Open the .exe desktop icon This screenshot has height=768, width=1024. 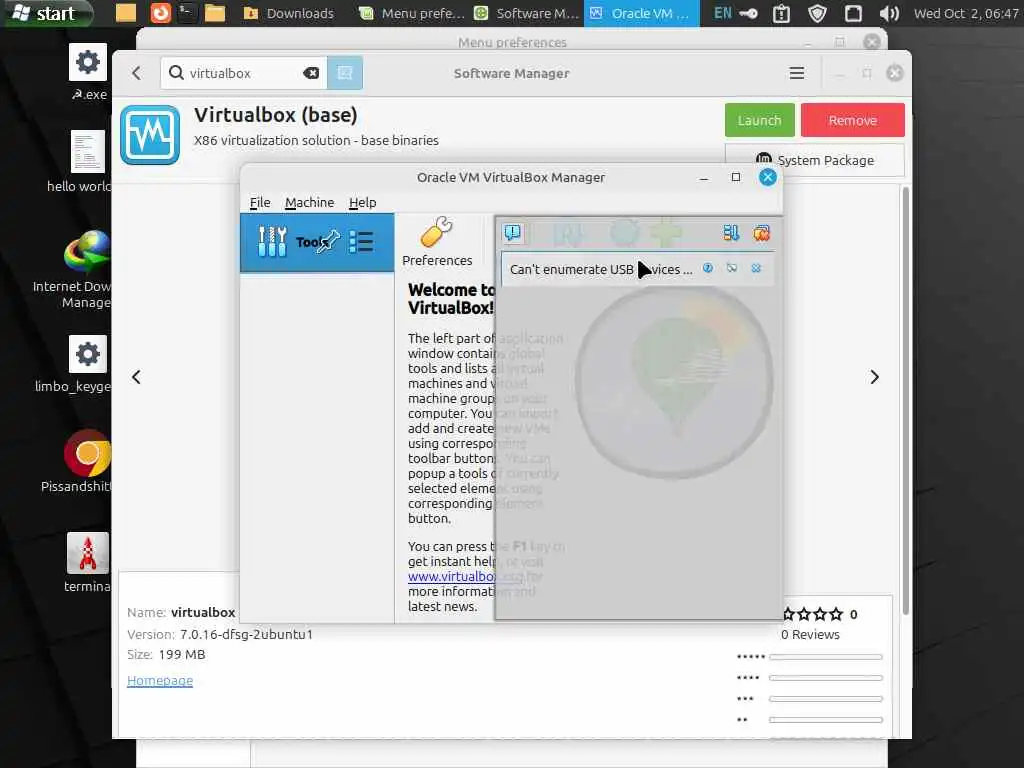(88, 72)
